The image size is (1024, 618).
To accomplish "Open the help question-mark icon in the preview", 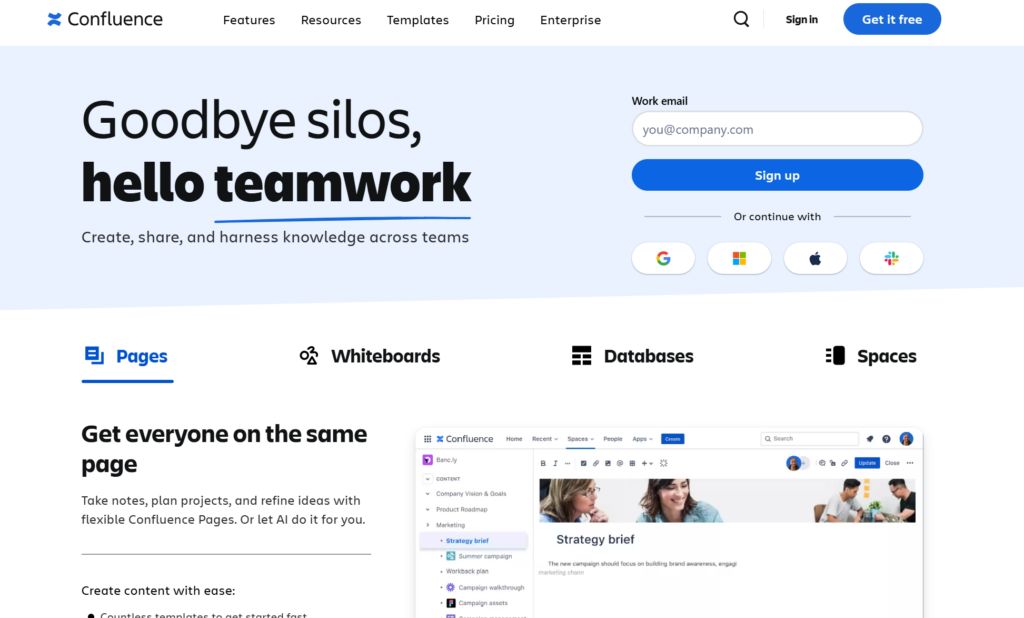I will click(886, 439).
